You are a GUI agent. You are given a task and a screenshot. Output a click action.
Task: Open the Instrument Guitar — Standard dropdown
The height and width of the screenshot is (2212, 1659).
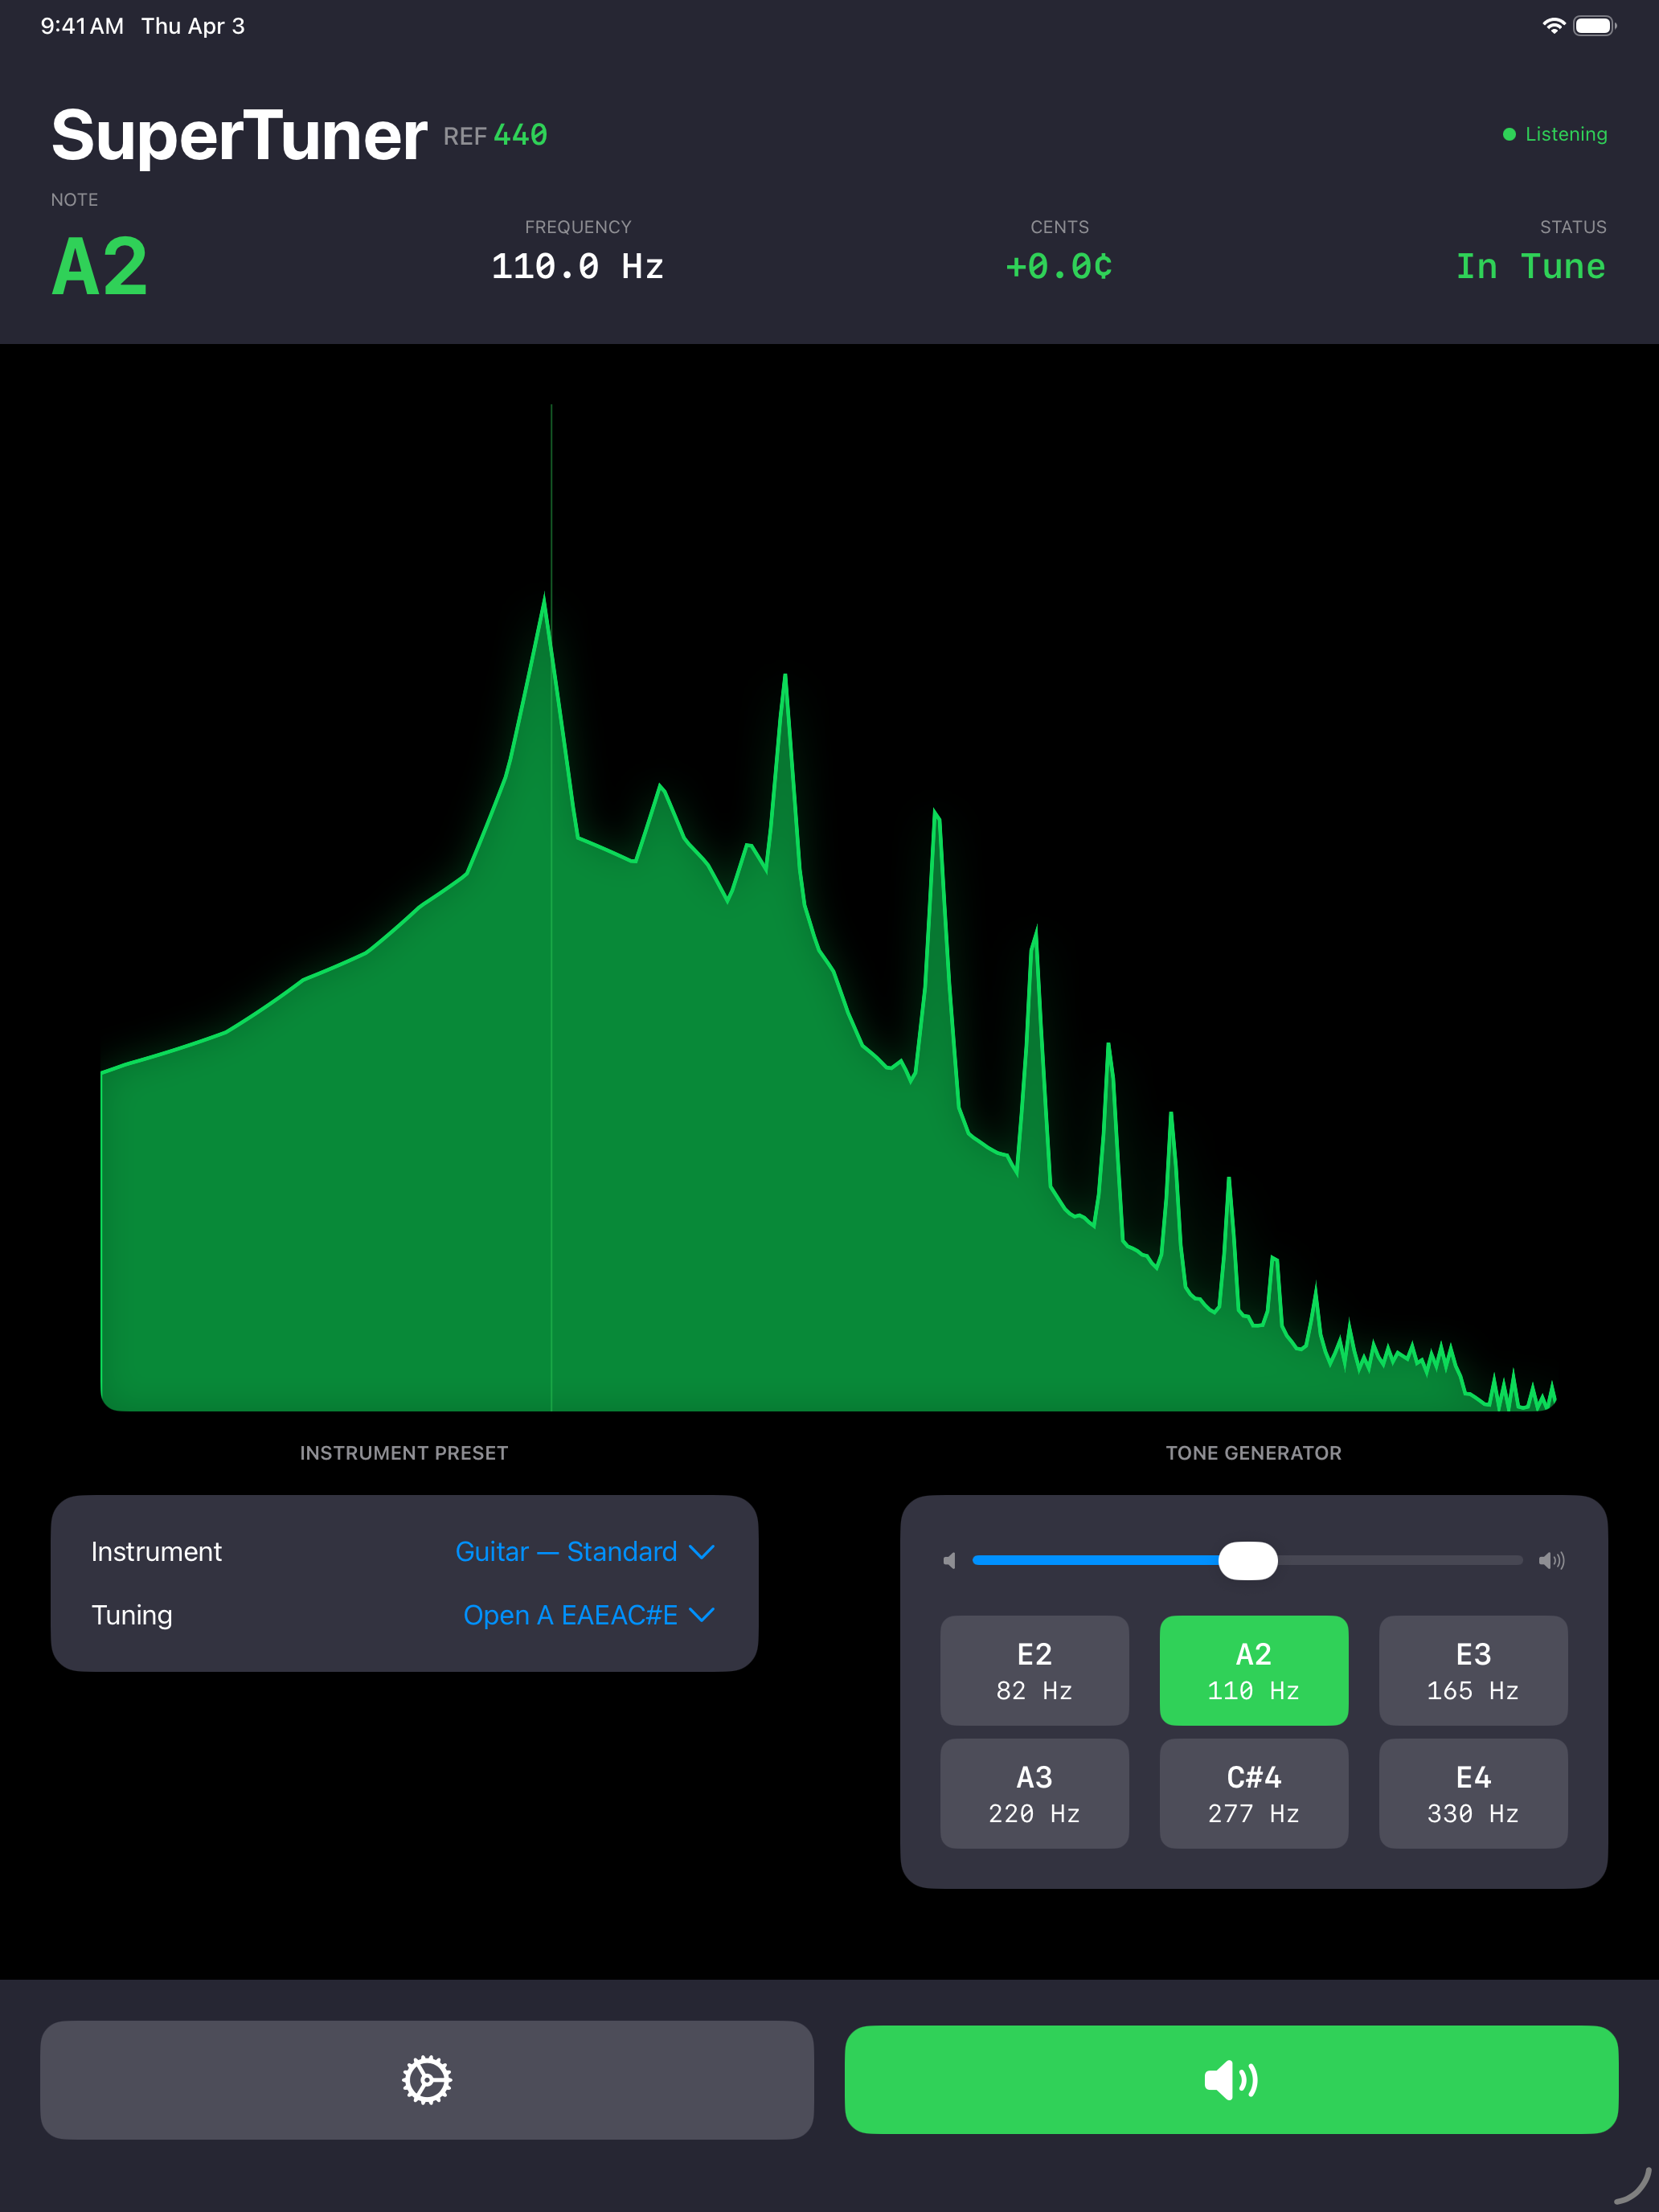(x=585, y=1551)
